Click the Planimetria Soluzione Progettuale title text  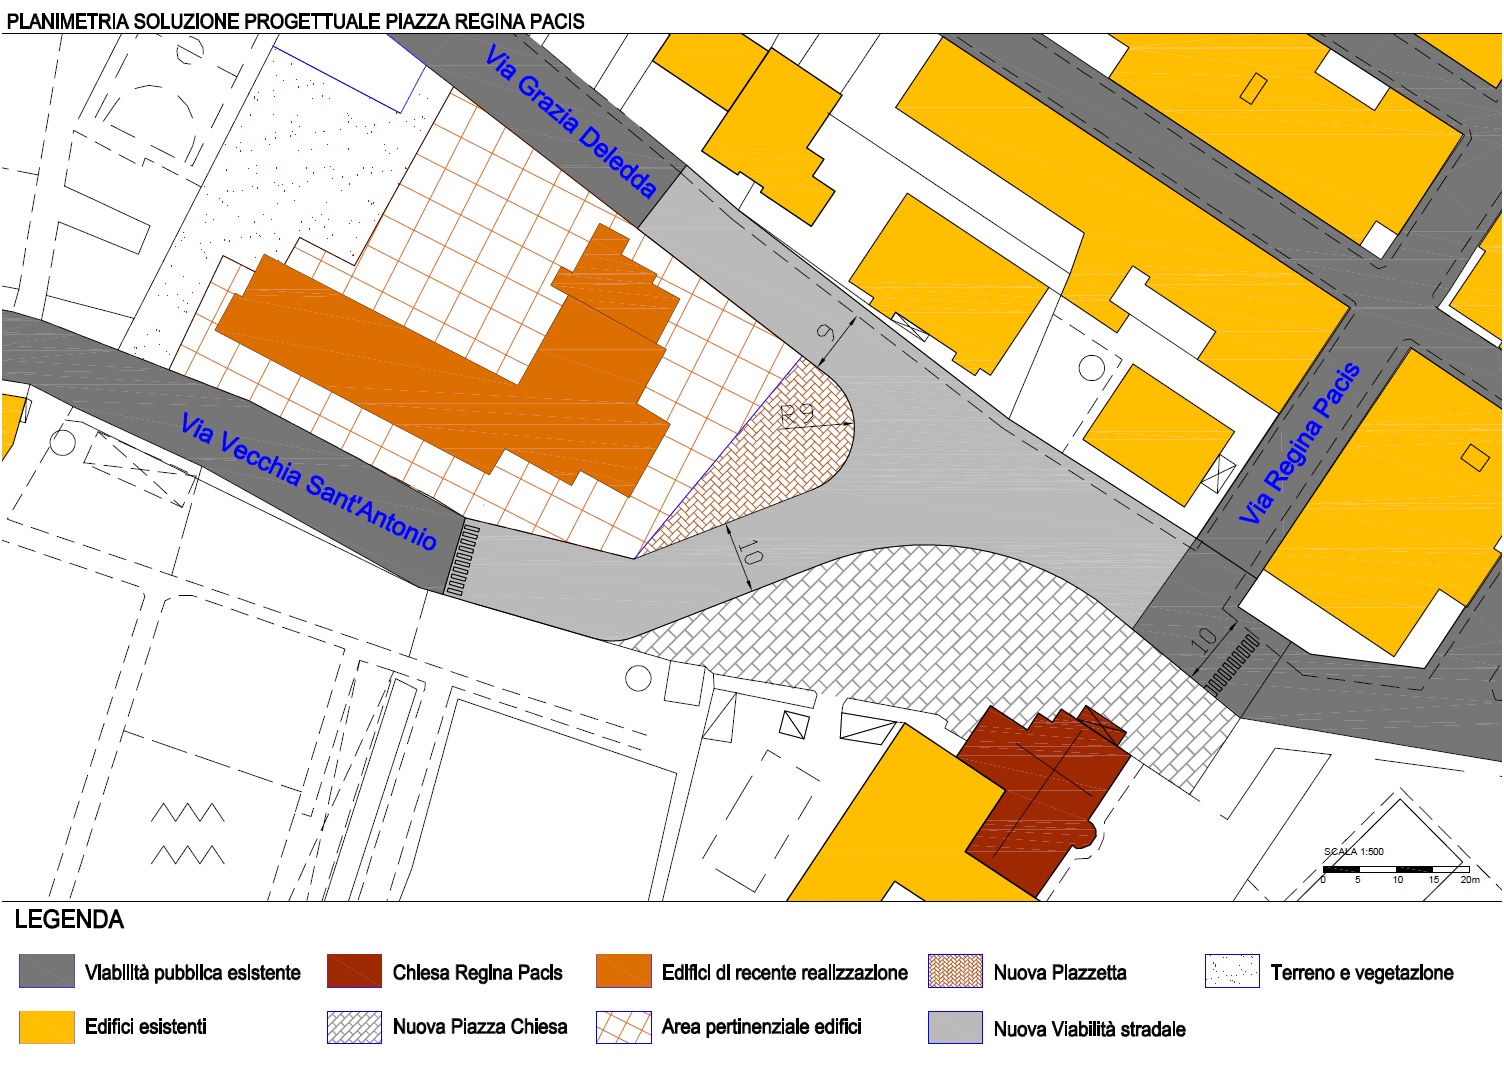pyautogui.click(x=296, y=21)
